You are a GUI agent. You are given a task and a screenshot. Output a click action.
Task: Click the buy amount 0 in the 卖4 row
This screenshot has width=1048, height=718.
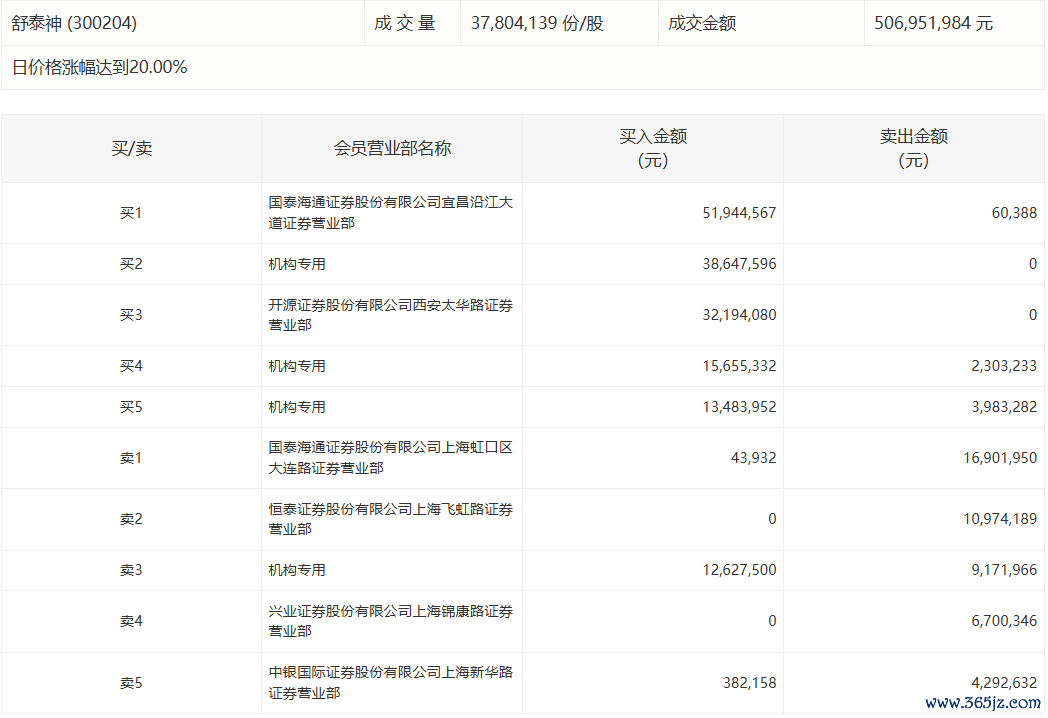(x=772, y=622)
